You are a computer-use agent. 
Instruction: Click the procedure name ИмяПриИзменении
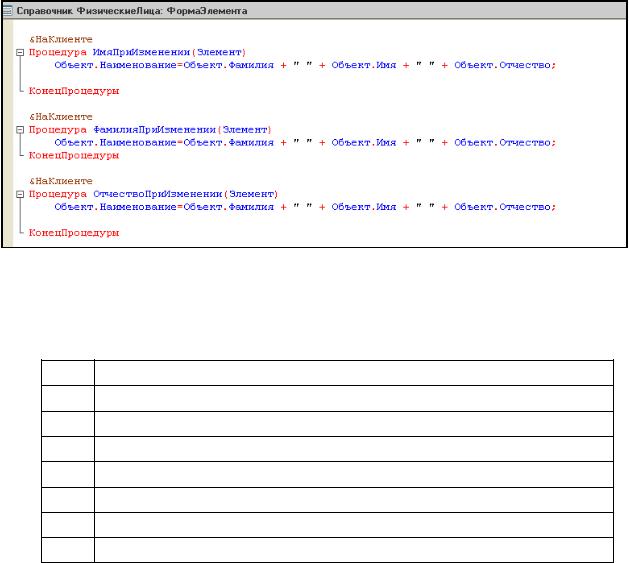[x=141, y=53]
